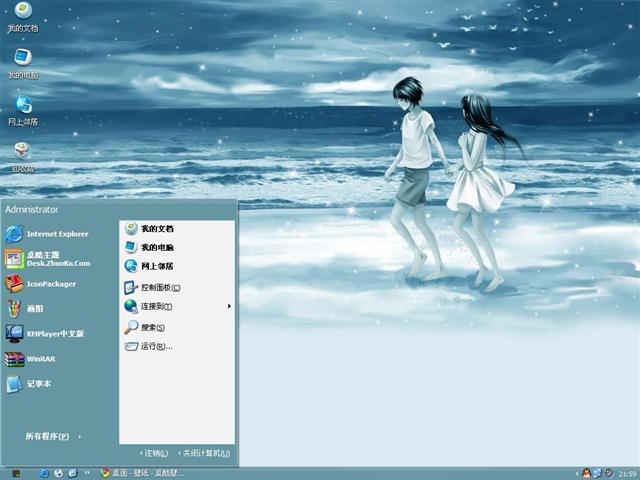Open the recycle bin desktop icon

[x=23, y=158]
